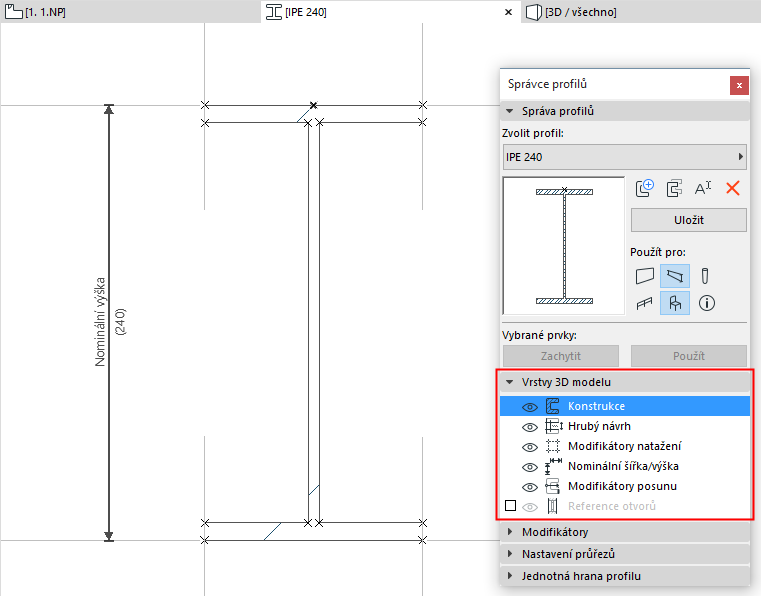Select the Konstrukce layer row
This screenshot has height=596, width=761.
click(x=625, y=406)
